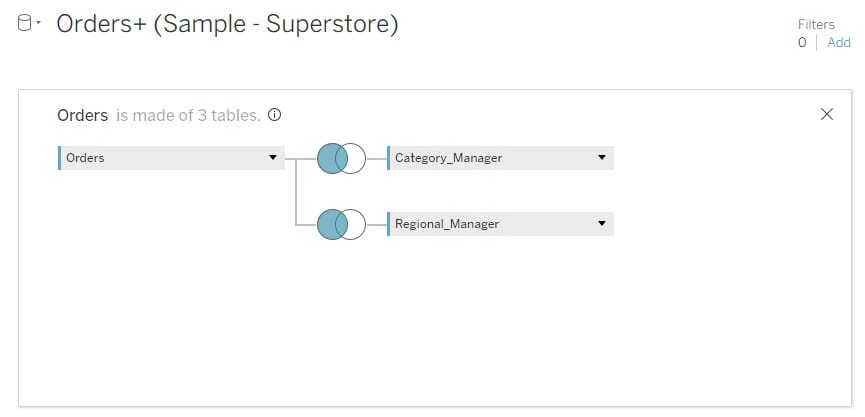Click the 'is made of 3 tables' text
Image resolution: width=865 pixels, height=417 pixels.
click(x=188, y=115)
